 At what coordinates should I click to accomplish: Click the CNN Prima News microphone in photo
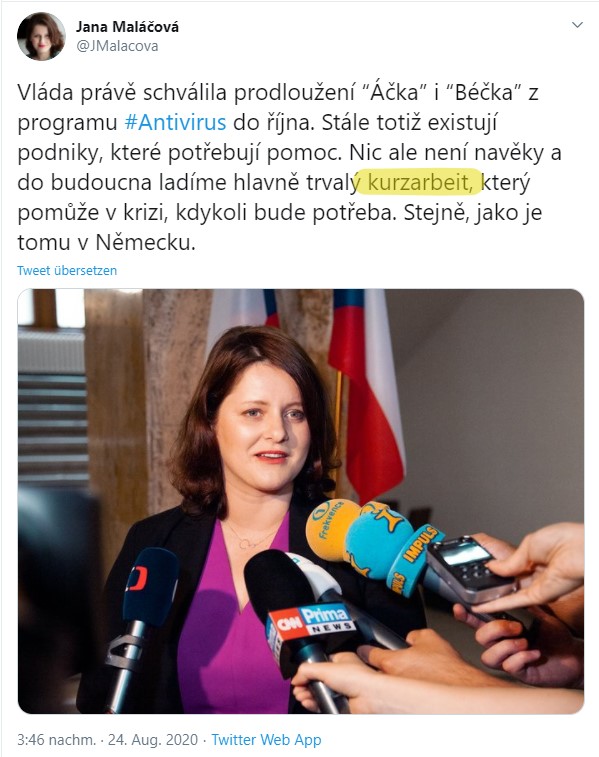[304, 613]
